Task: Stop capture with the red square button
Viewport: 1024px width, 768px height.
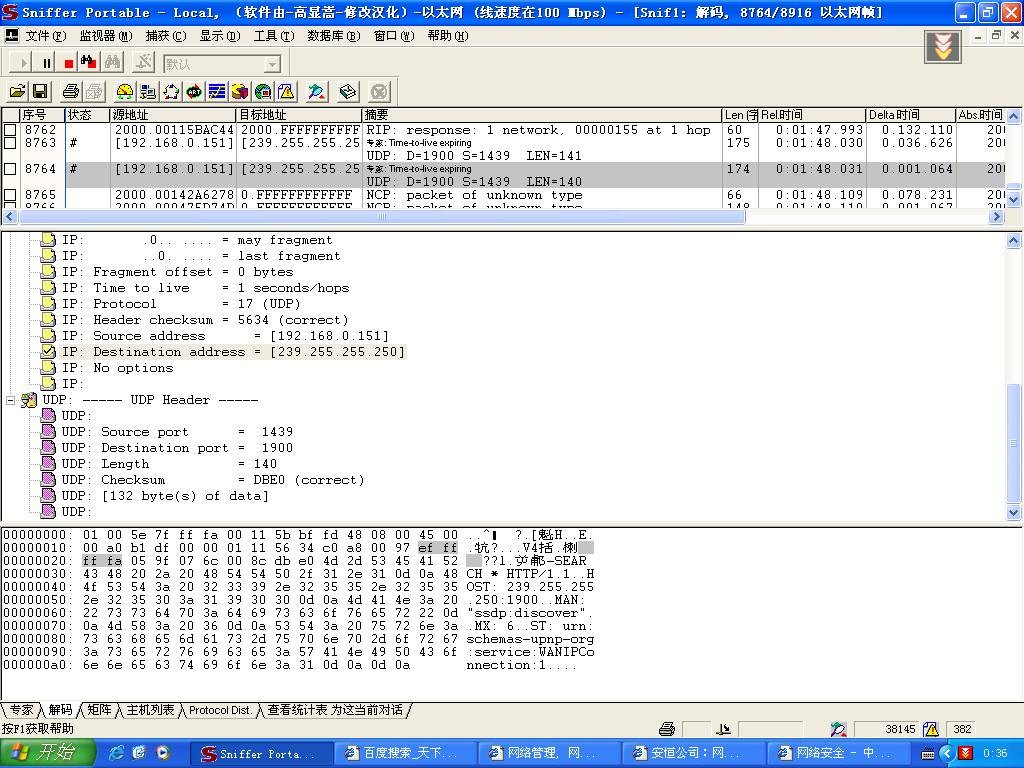Action: 68,63
